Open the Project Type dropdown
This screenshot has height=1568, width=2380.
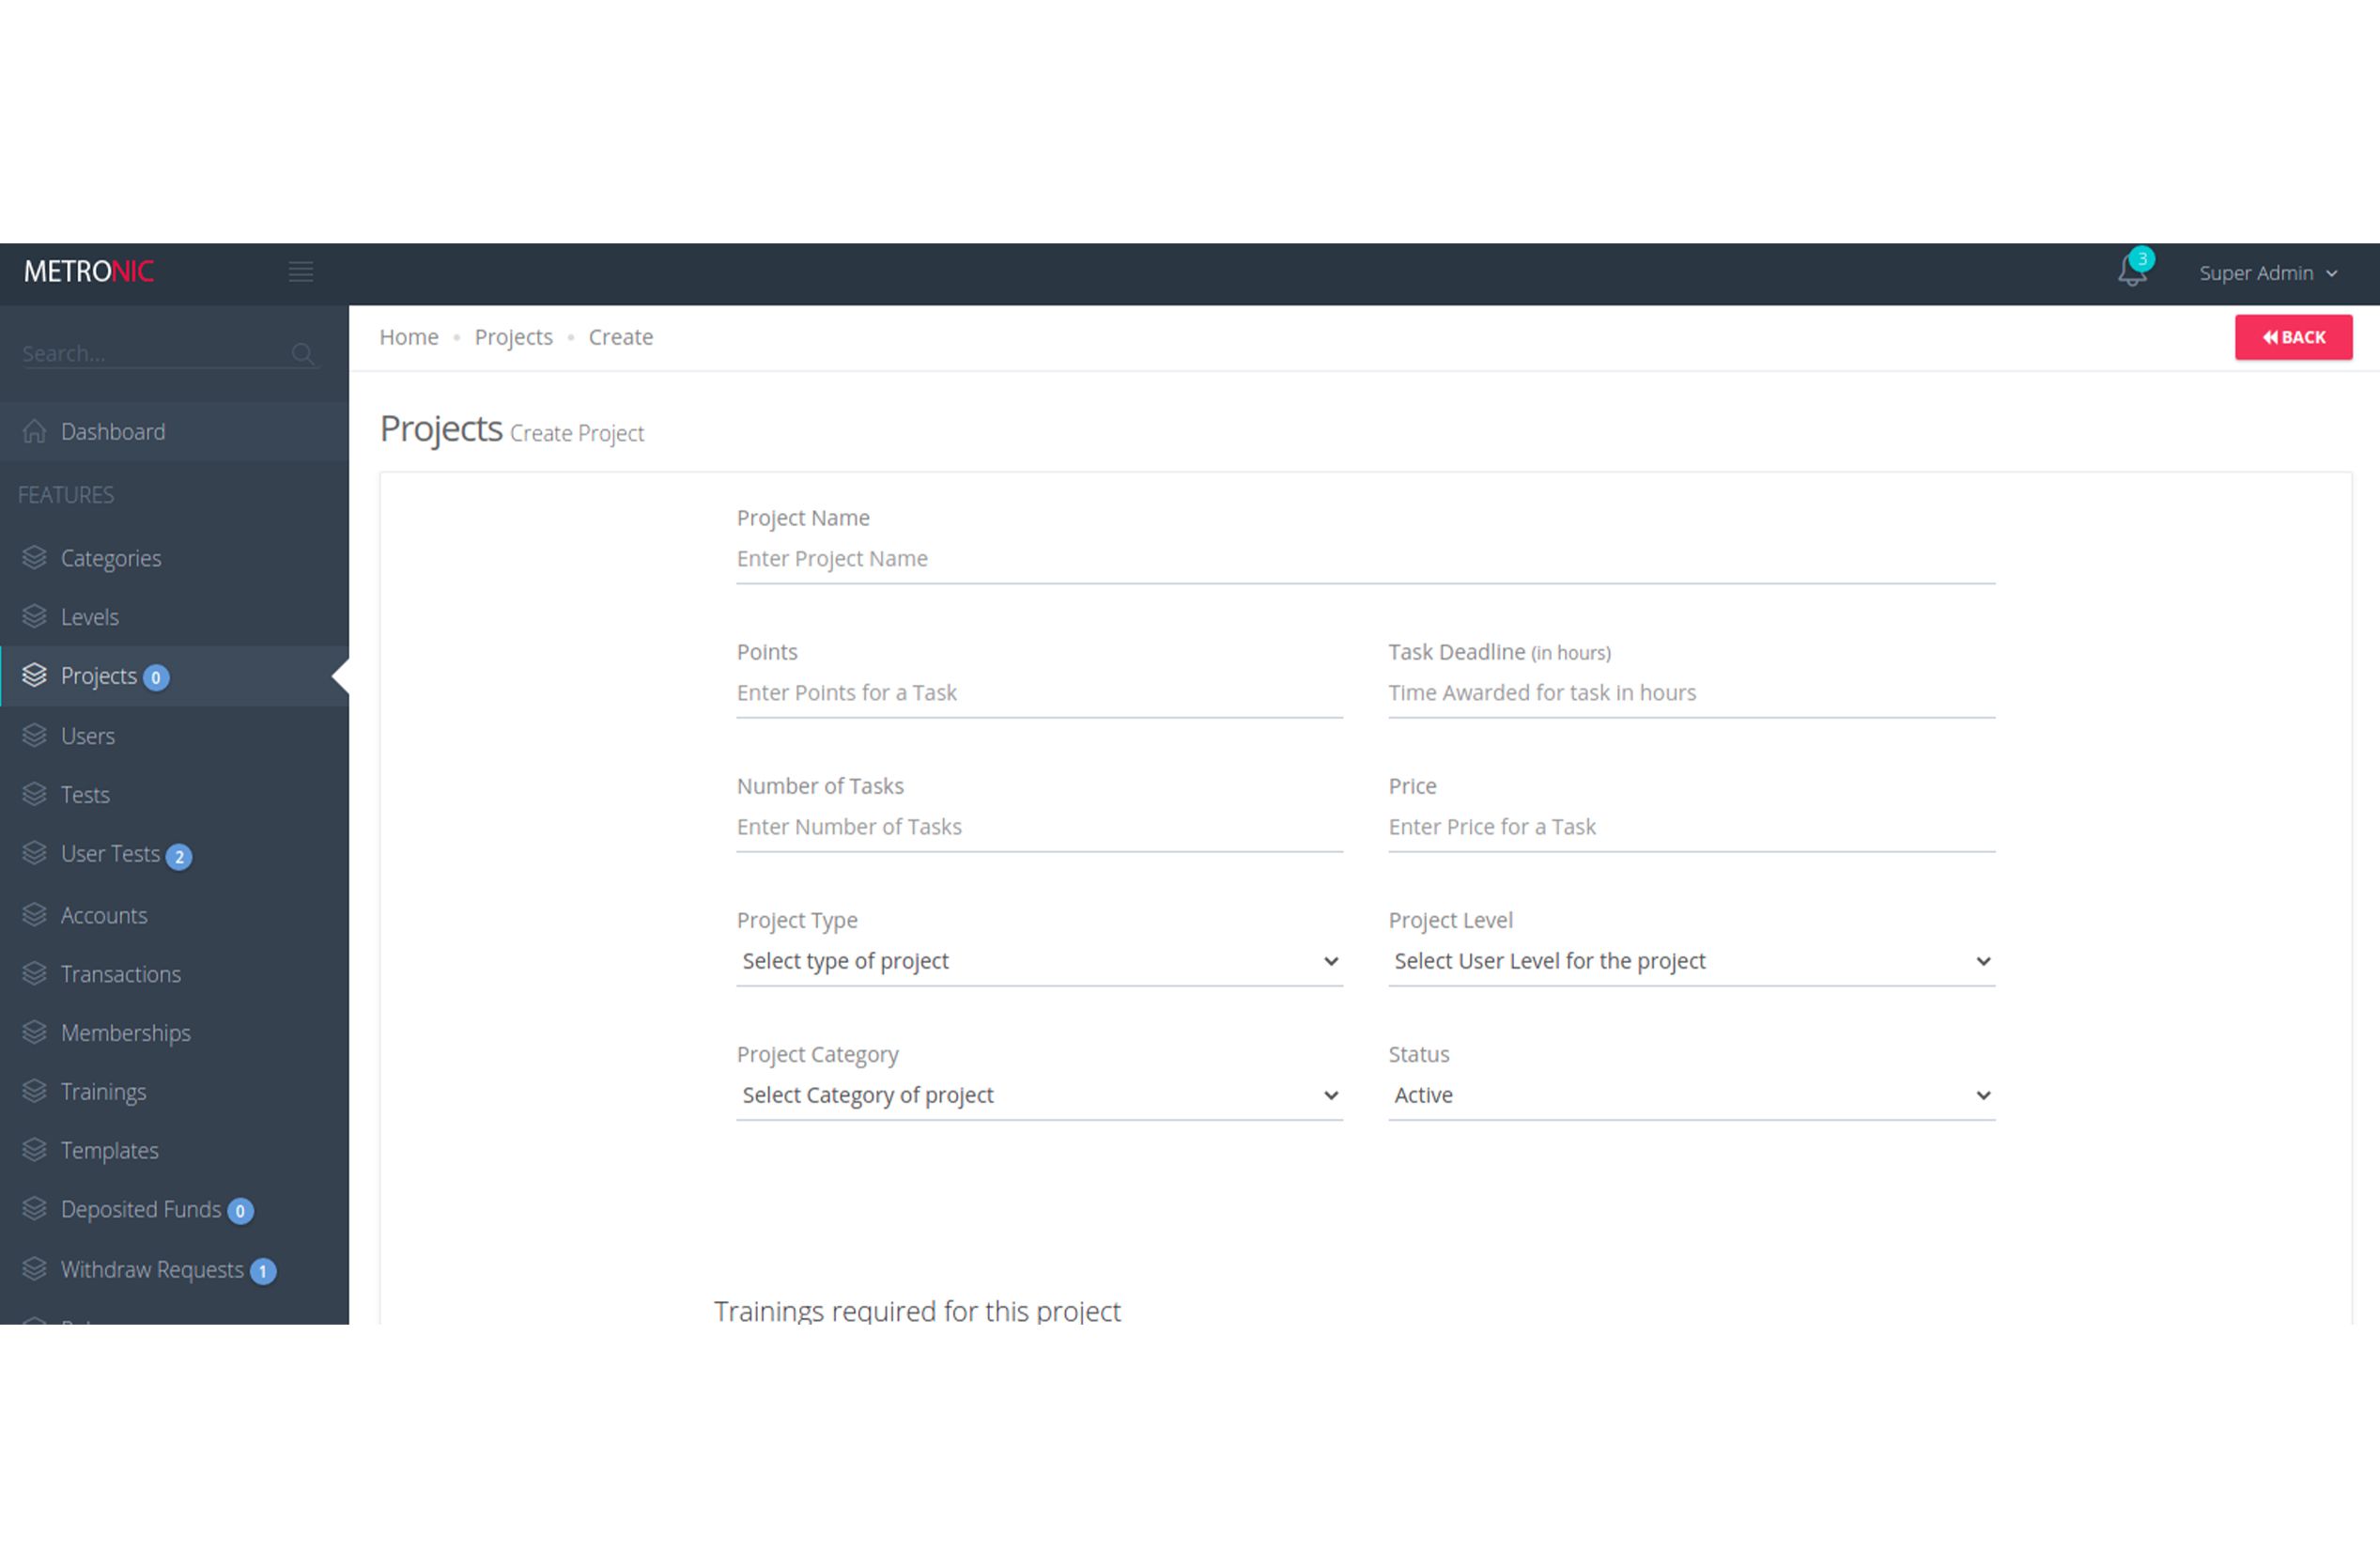1039,961
